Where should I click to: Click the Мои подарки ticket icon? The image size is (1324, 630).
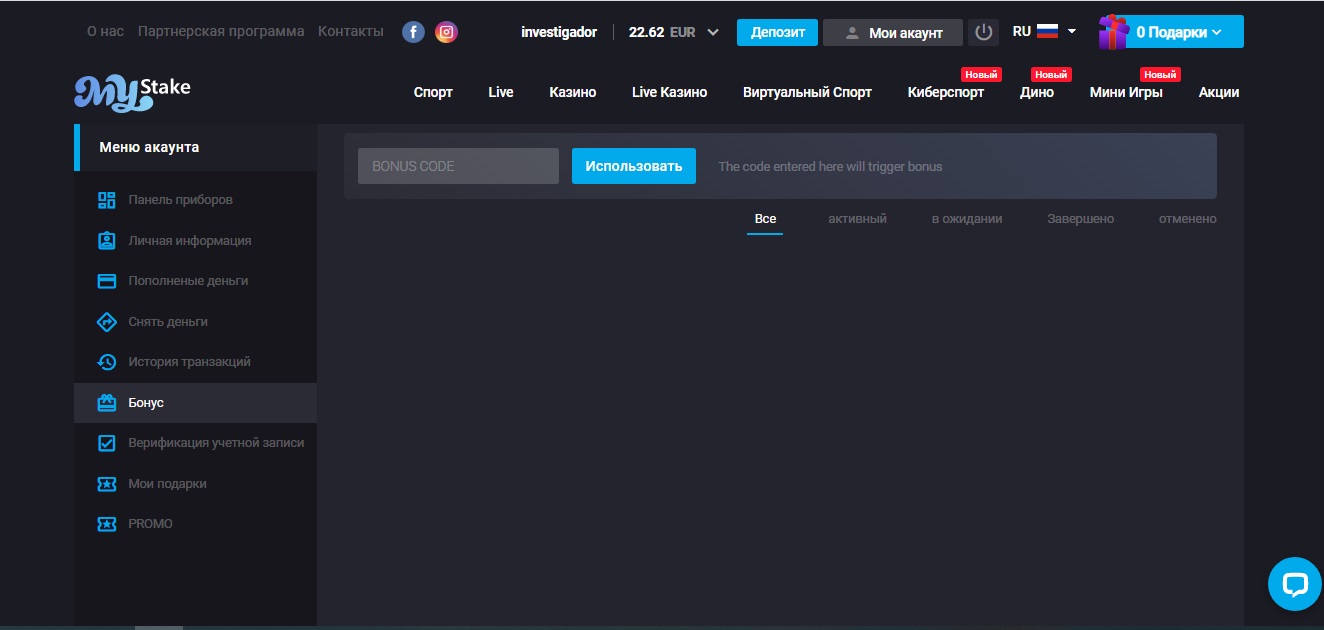tap(107, 484)
